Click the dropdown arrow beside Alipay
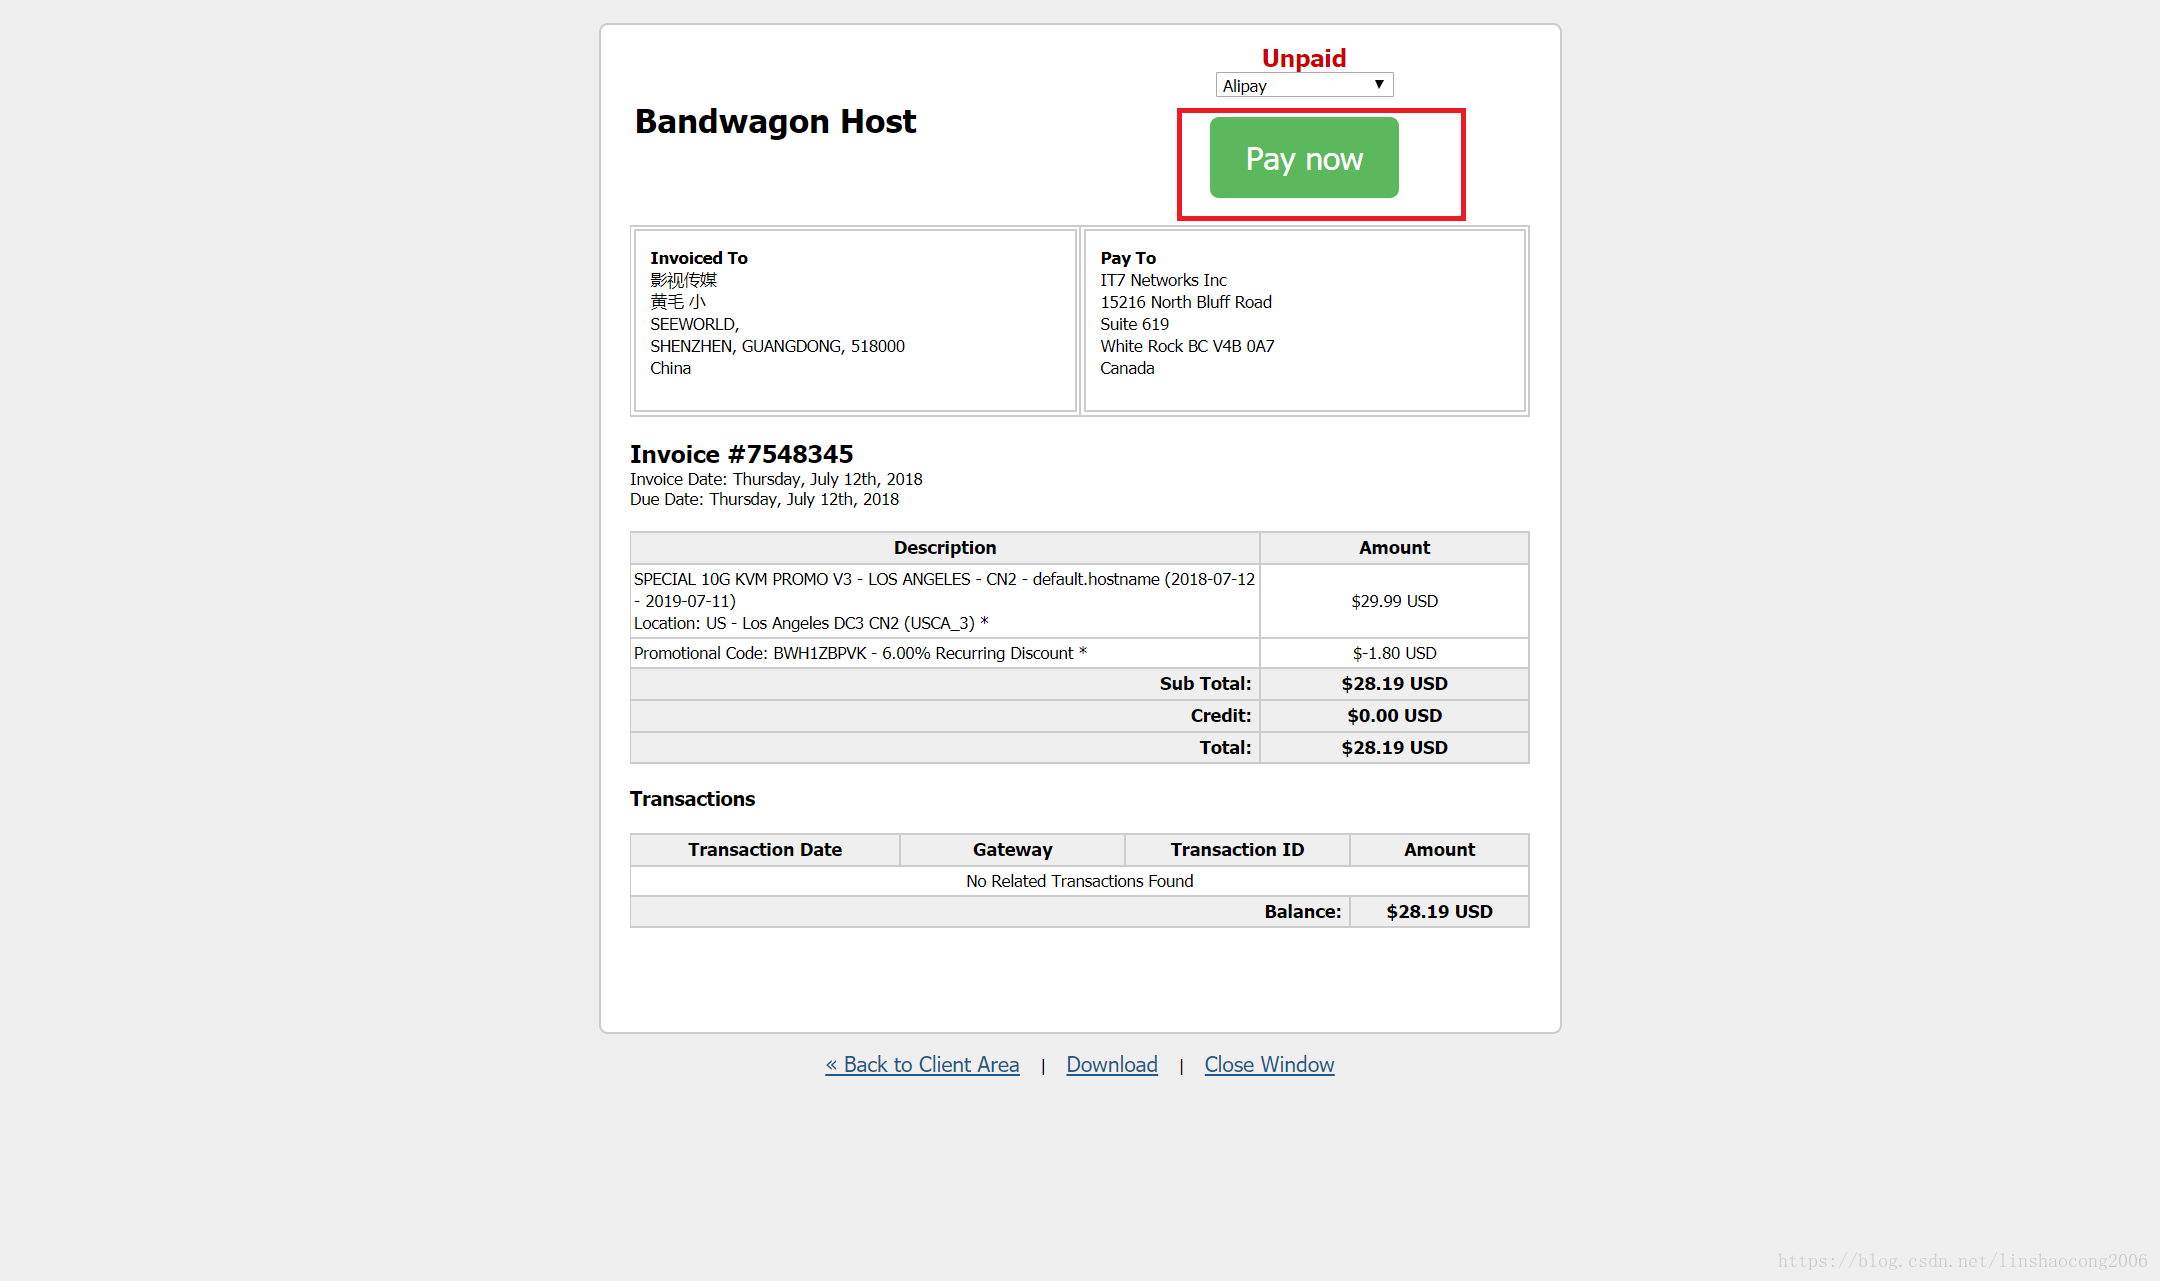The width and height of the screenshot is (2160, 1281). [x=1379, y=85]
